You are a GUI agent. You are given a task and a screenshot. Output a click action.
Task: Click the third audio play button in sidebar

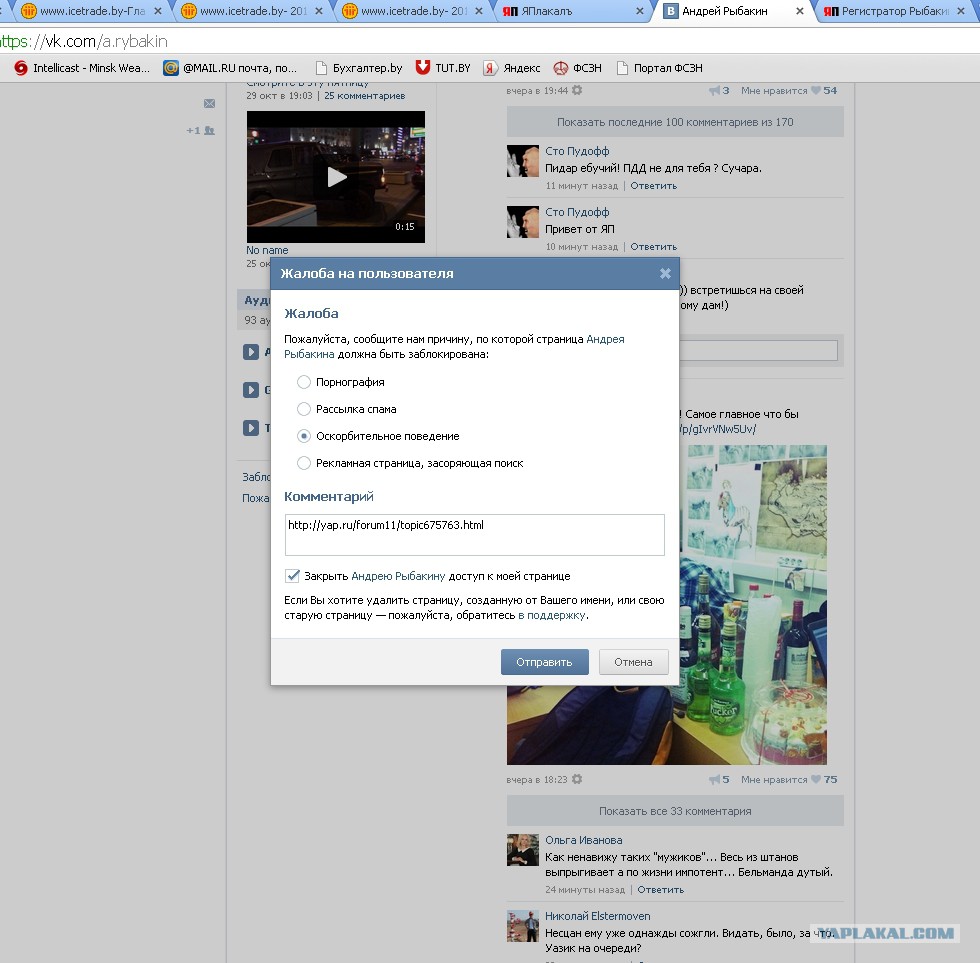(x=251, y=428)
